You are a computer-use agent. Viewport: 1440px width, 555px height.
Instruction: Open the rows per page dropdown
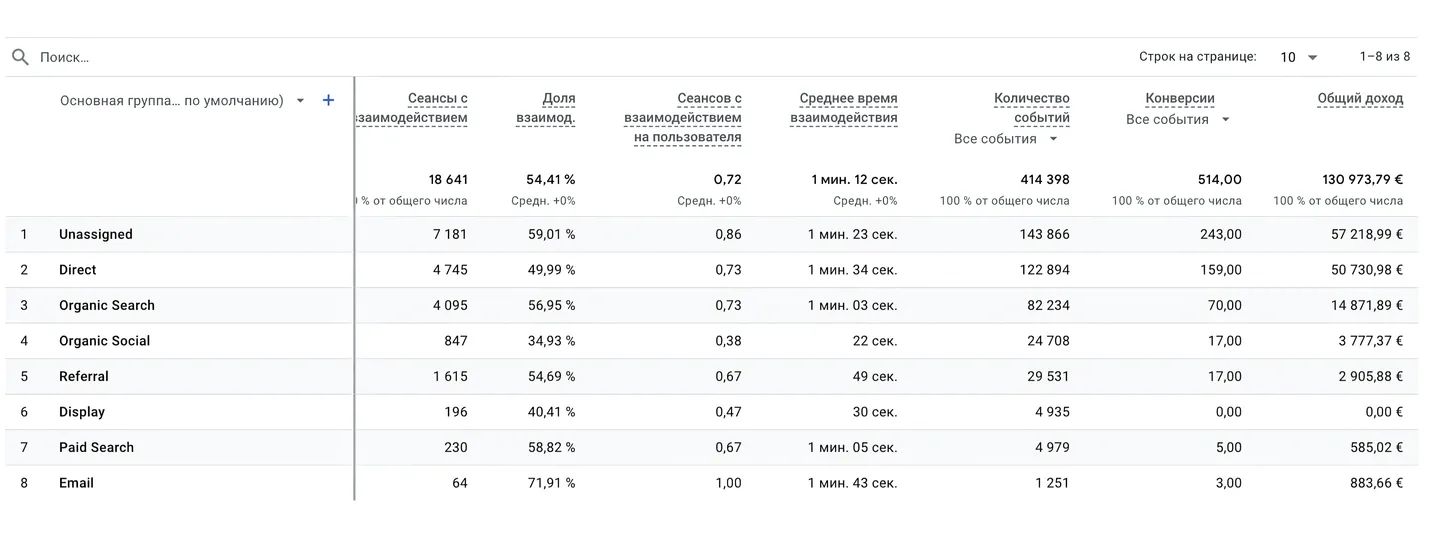point(1299,57)
